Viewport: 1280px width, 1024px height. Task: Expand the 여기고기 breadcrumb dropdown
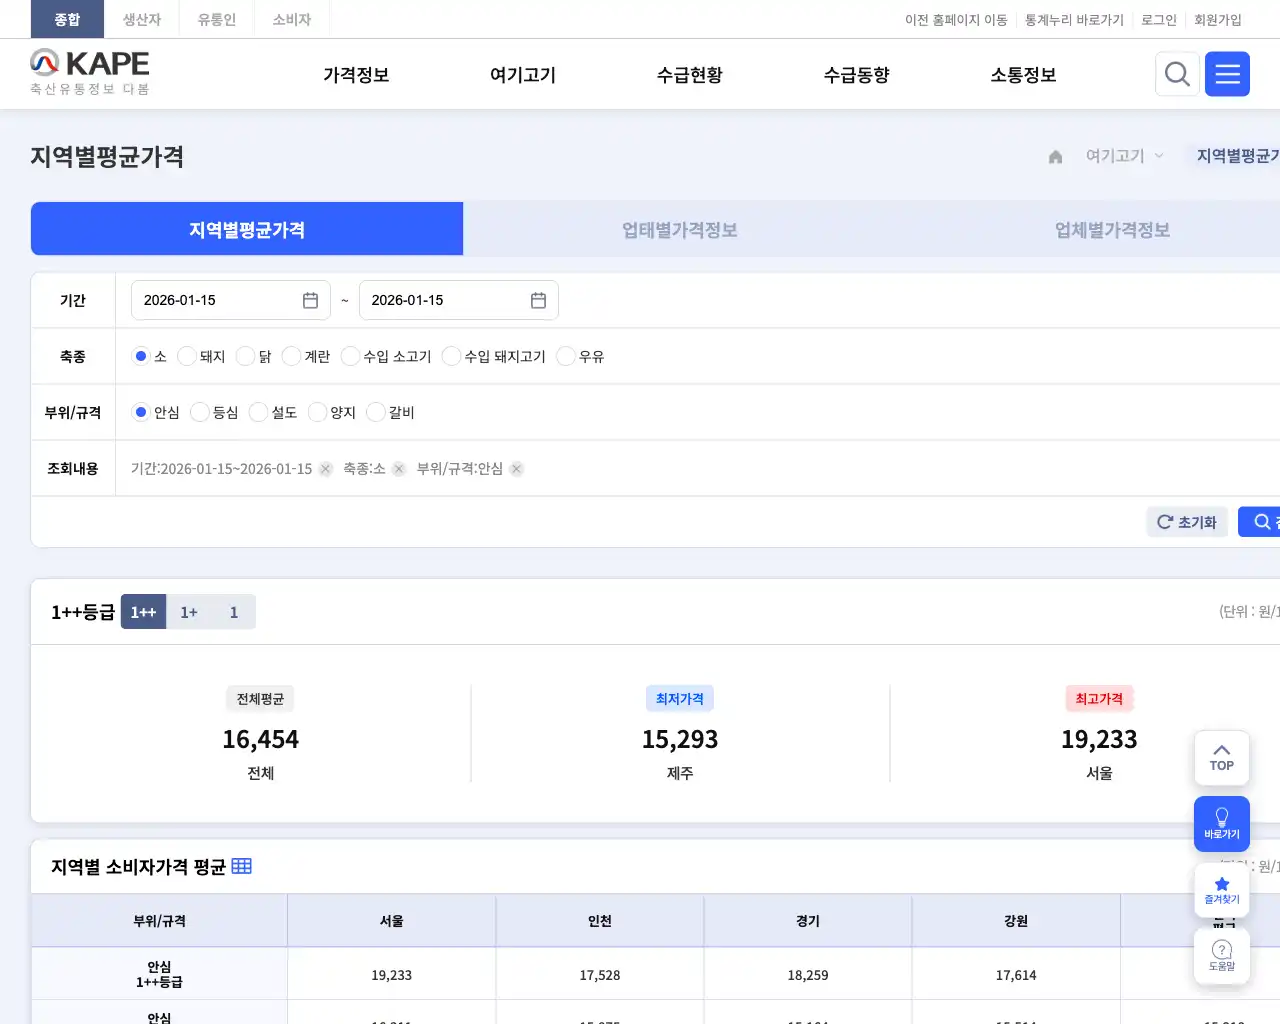coord(1158,155)
